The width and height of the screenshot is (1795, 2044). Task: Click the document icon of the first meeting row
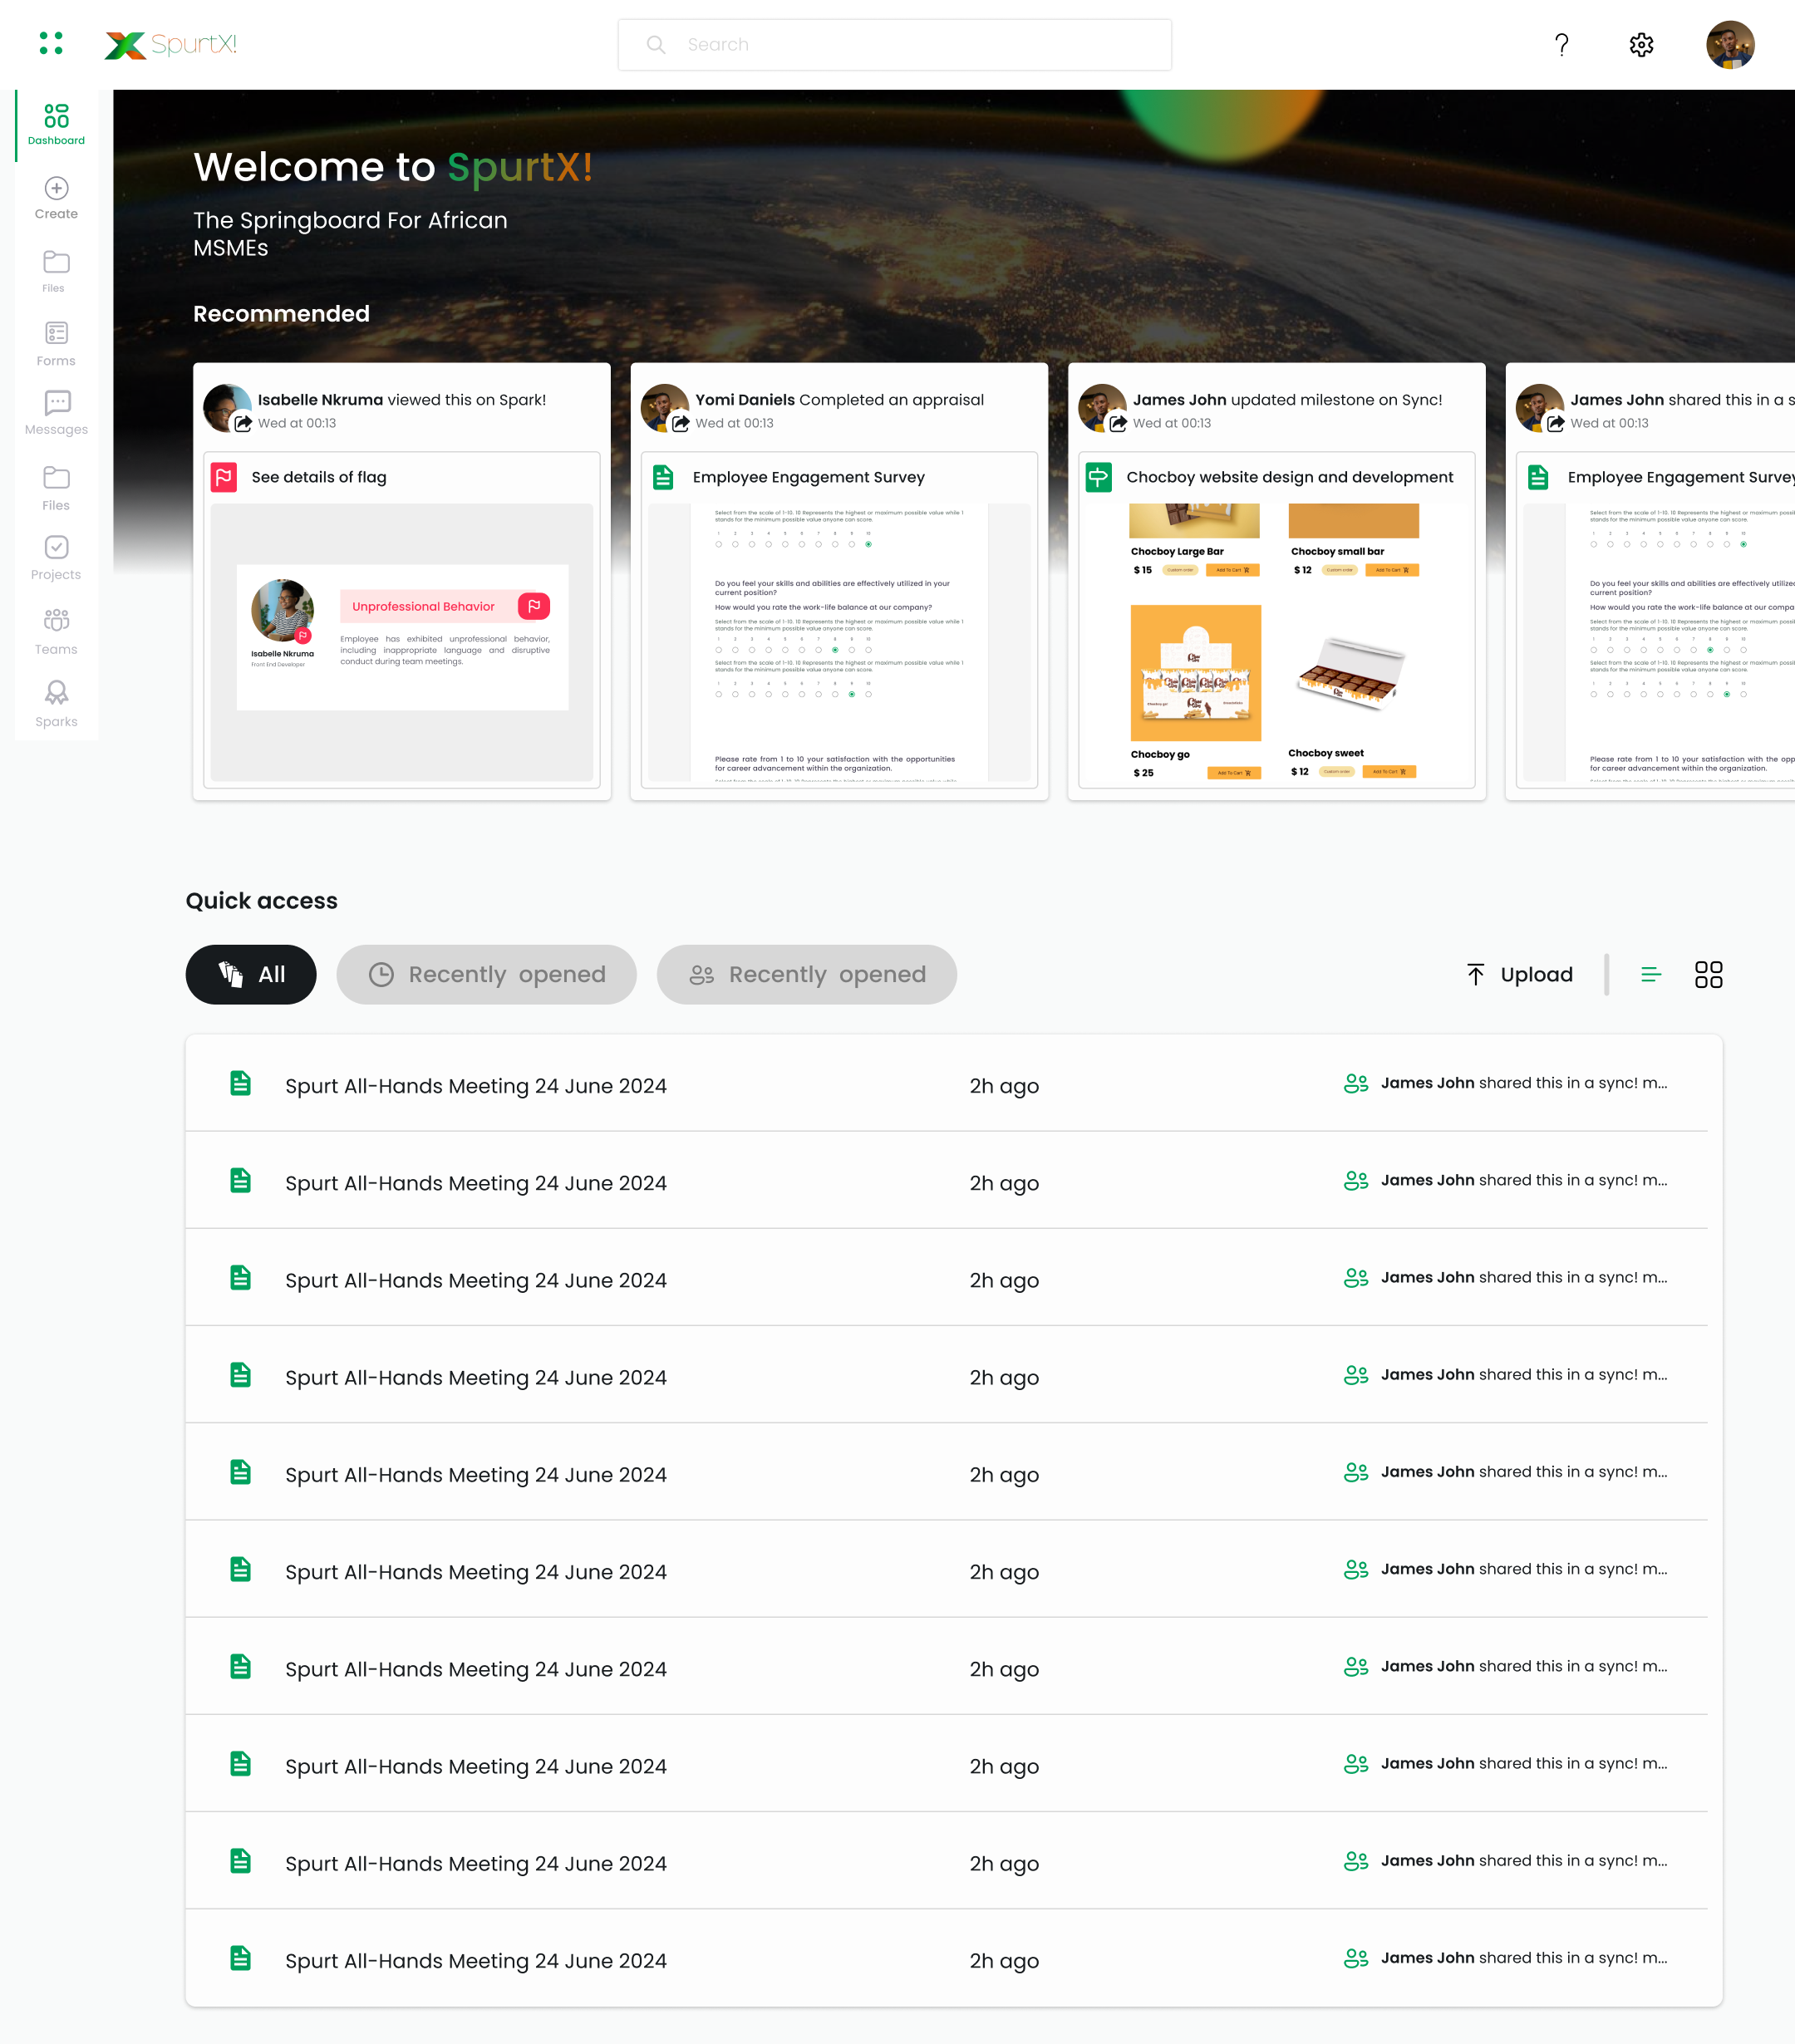point(240,1083)
